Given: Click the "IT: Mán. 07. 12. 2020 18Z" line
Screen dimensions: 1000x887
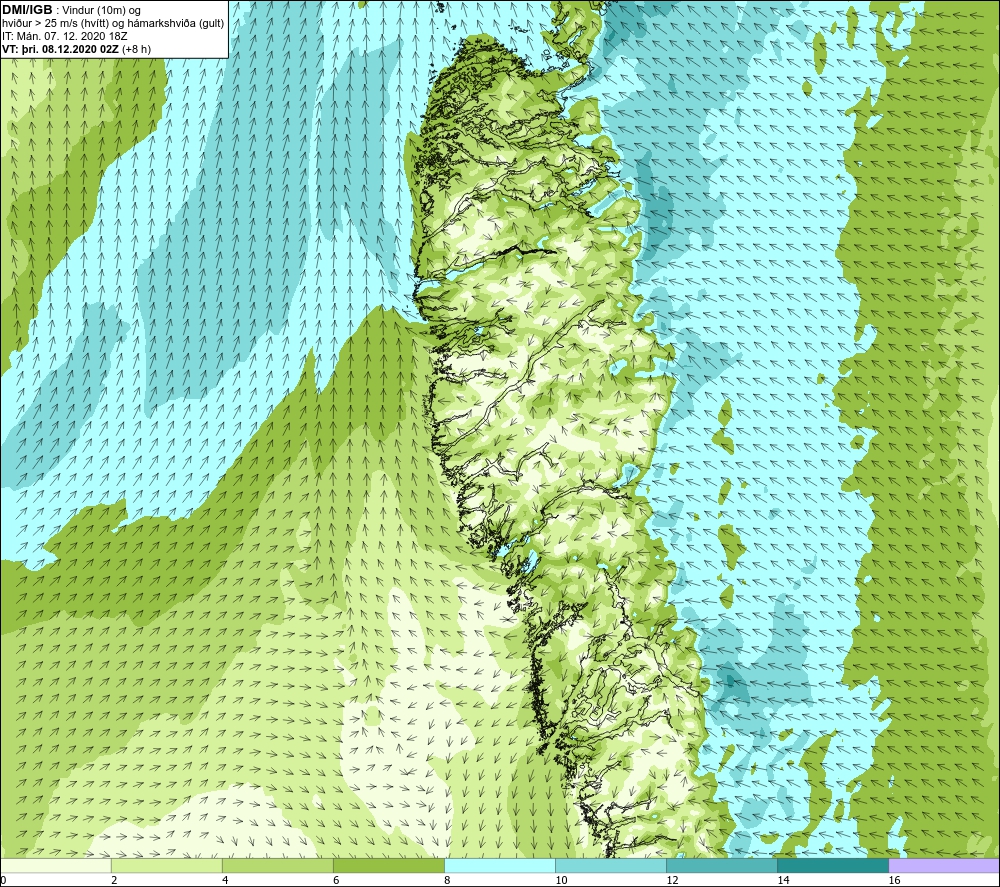Looking at the screenshot, I should click(x=64, y=36).
